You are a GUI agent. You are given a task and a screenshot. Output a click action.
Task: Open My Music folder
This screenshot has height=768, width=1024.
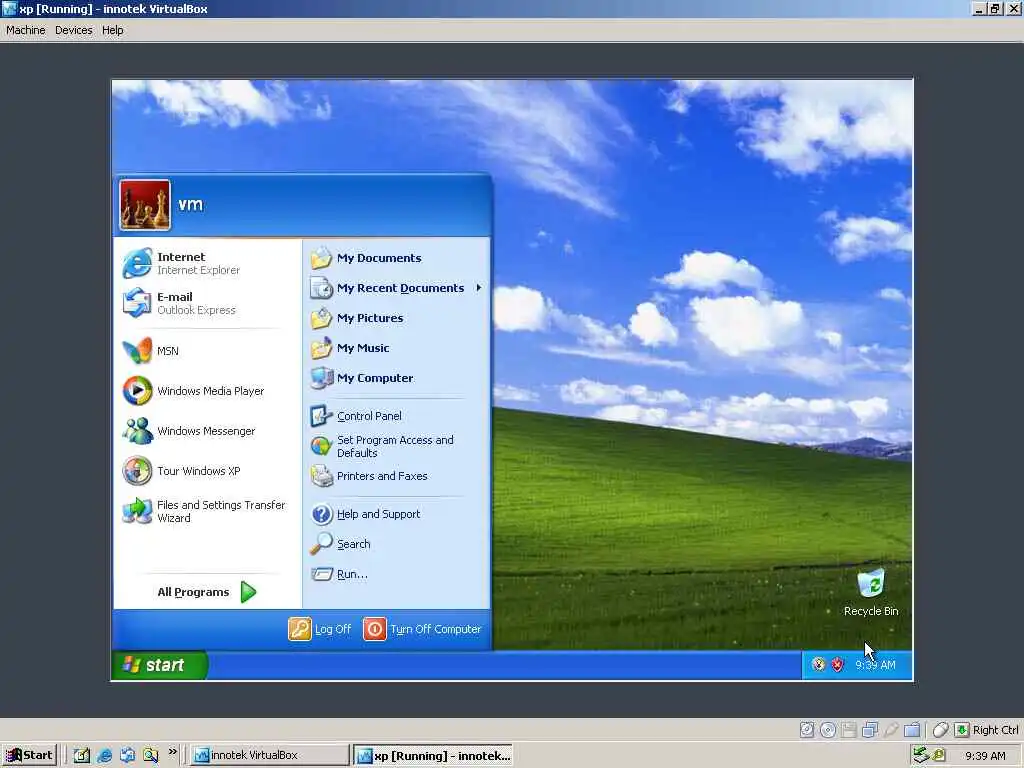350,348
